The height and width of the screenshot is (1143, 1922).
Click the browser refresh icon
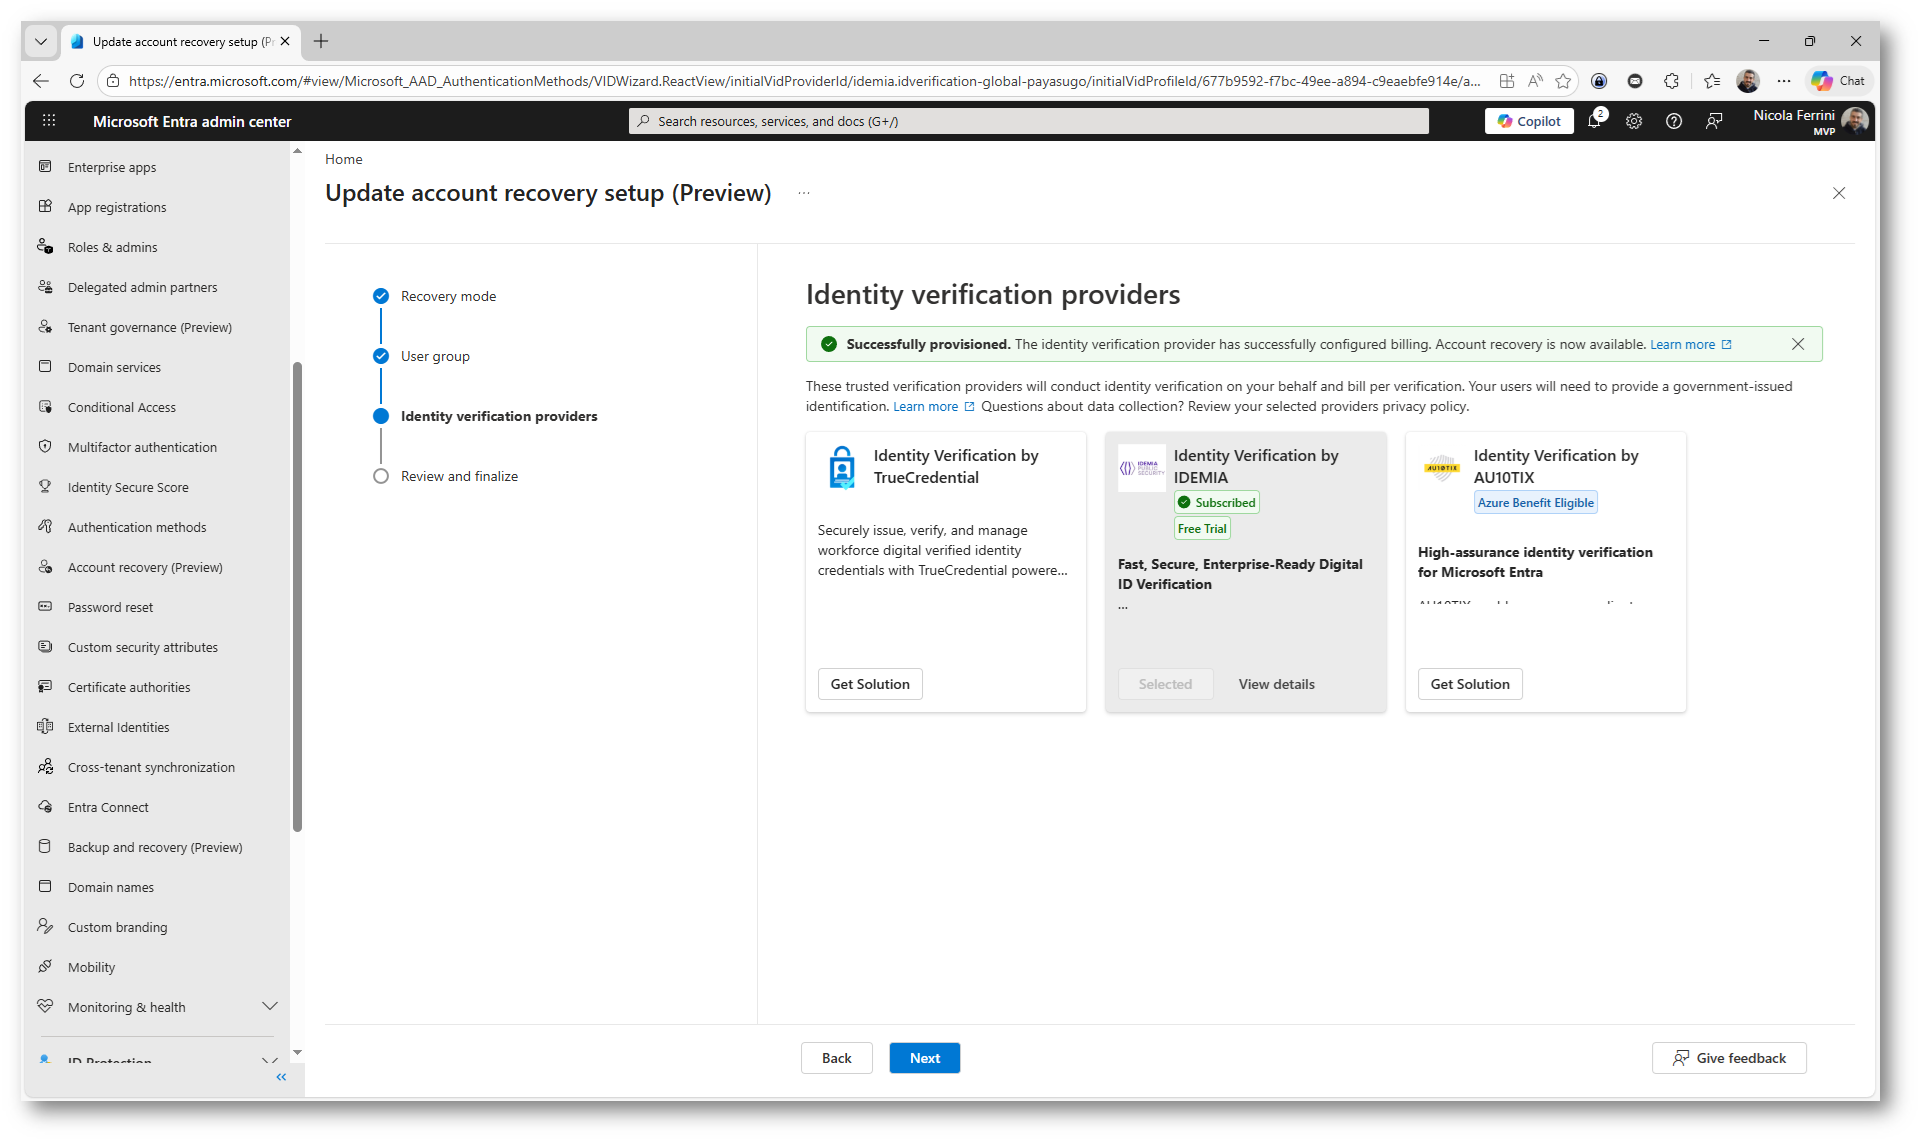(77, 81)
